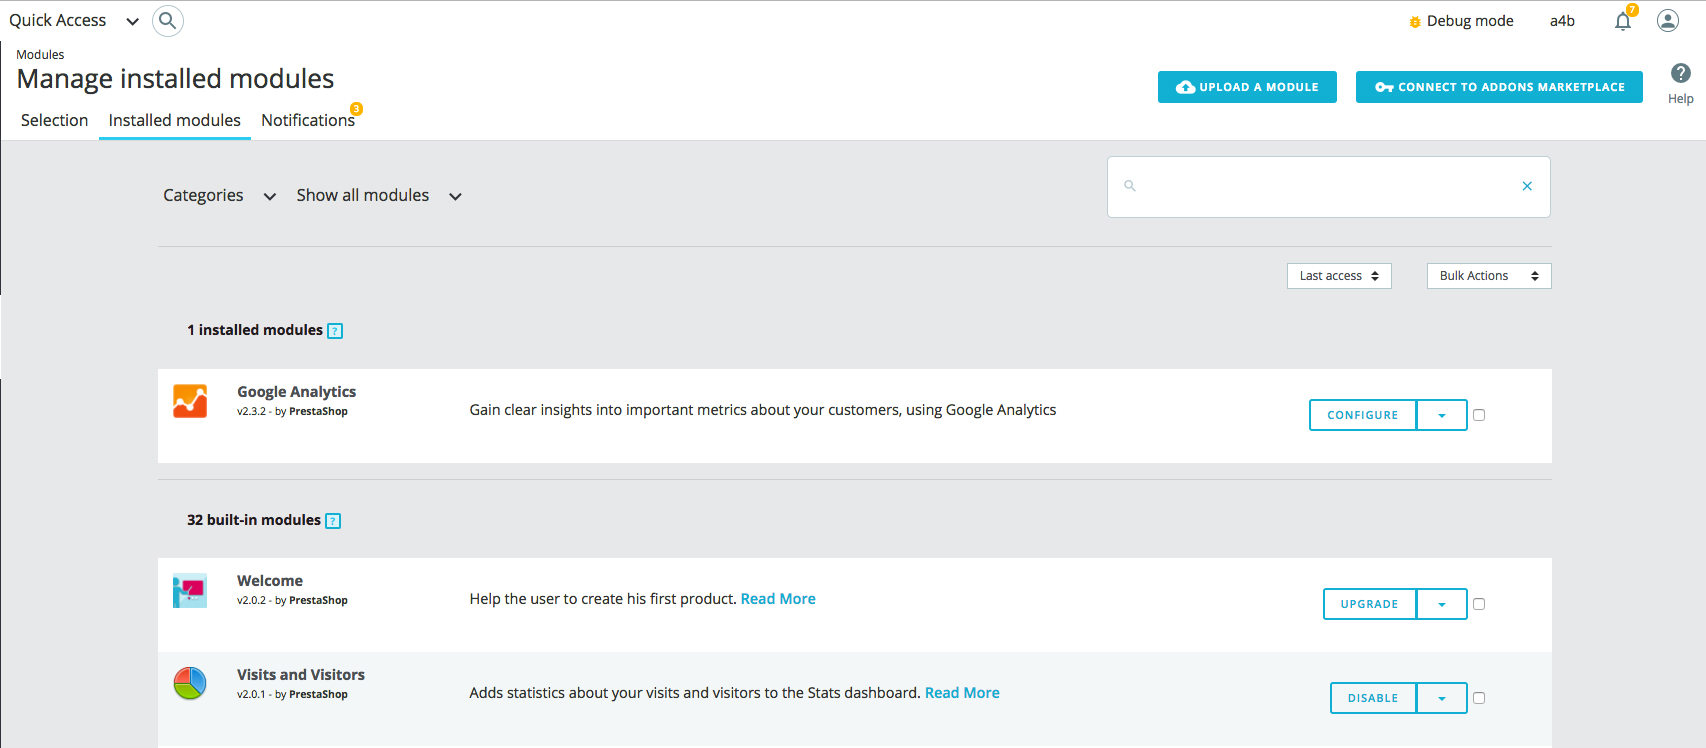Click the Upload a Module button
The height and width of the screenshot is (748, 1706).
click(x=1247, y=87)
